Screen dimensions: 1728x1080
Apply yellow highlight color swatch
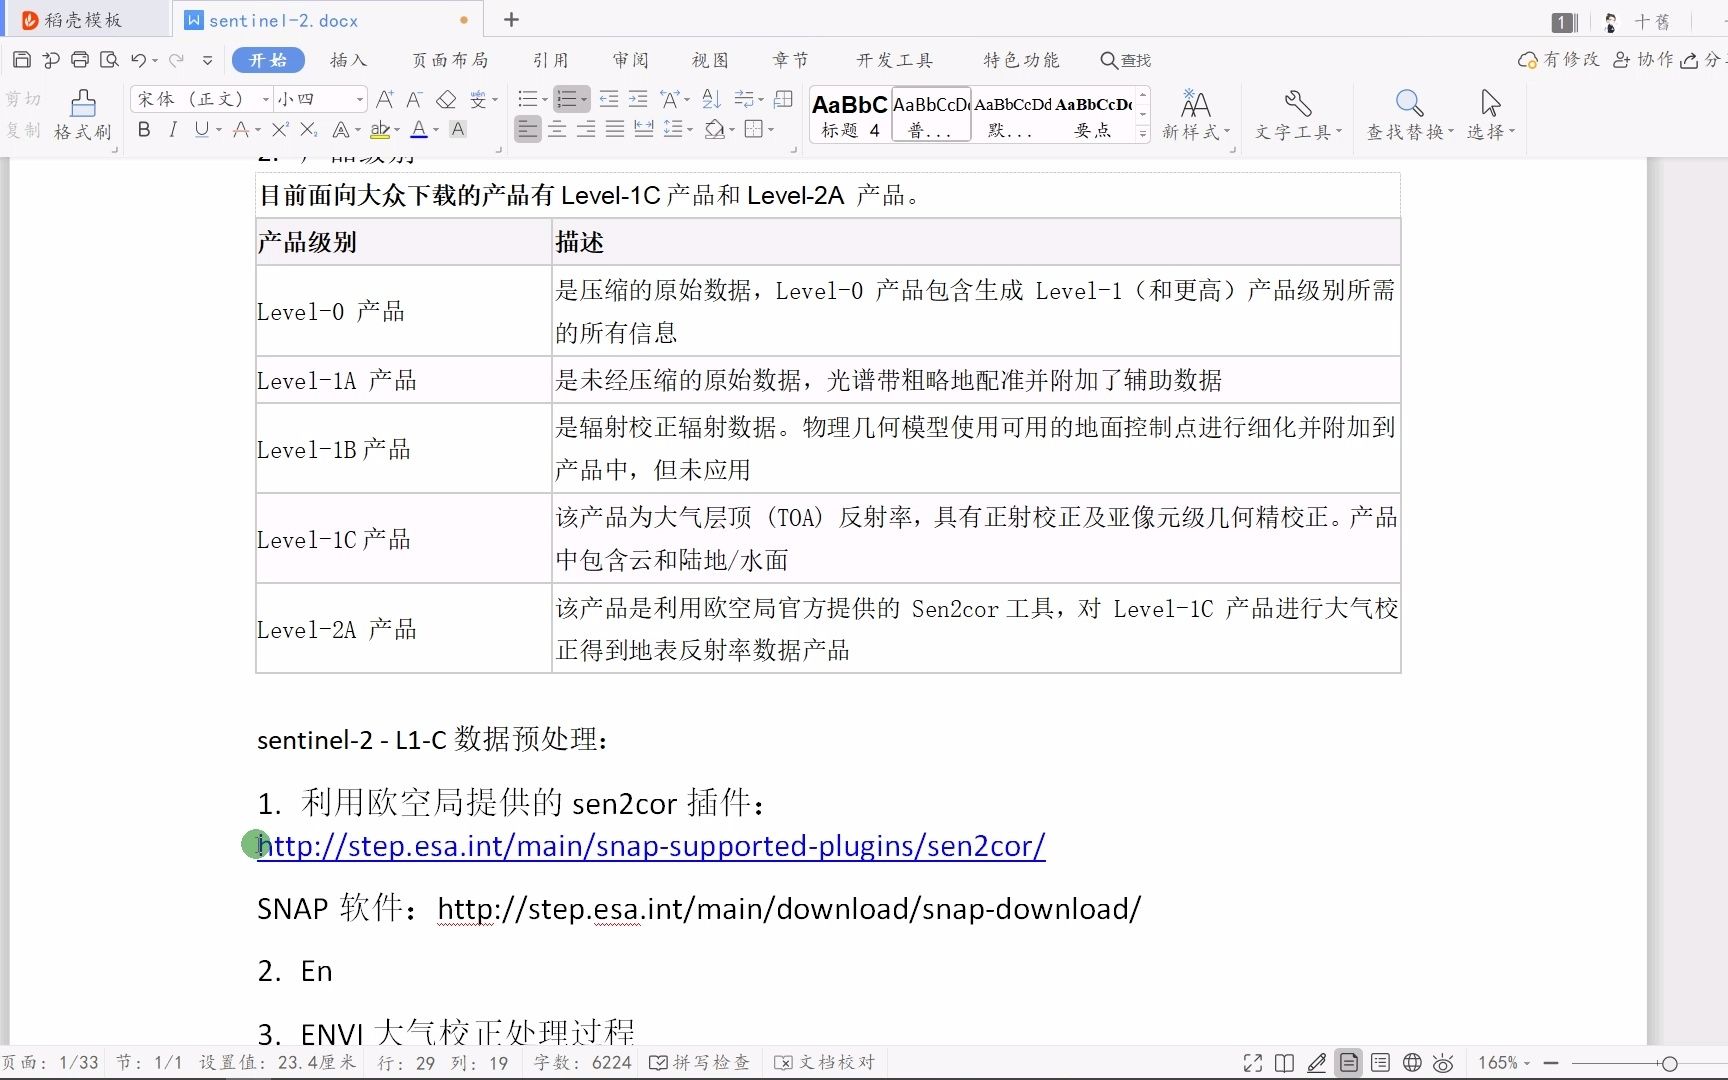[x=380, y=129]
